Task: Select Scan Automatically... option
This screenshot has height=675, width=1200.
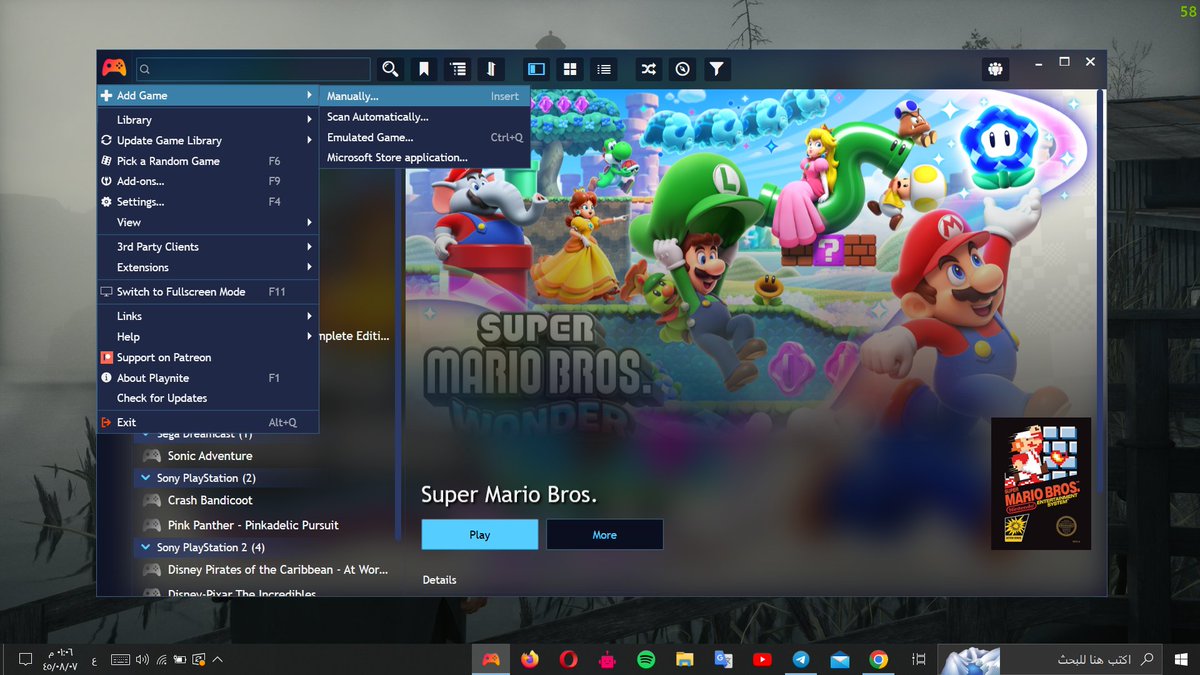Action: (x=424, y=117)
